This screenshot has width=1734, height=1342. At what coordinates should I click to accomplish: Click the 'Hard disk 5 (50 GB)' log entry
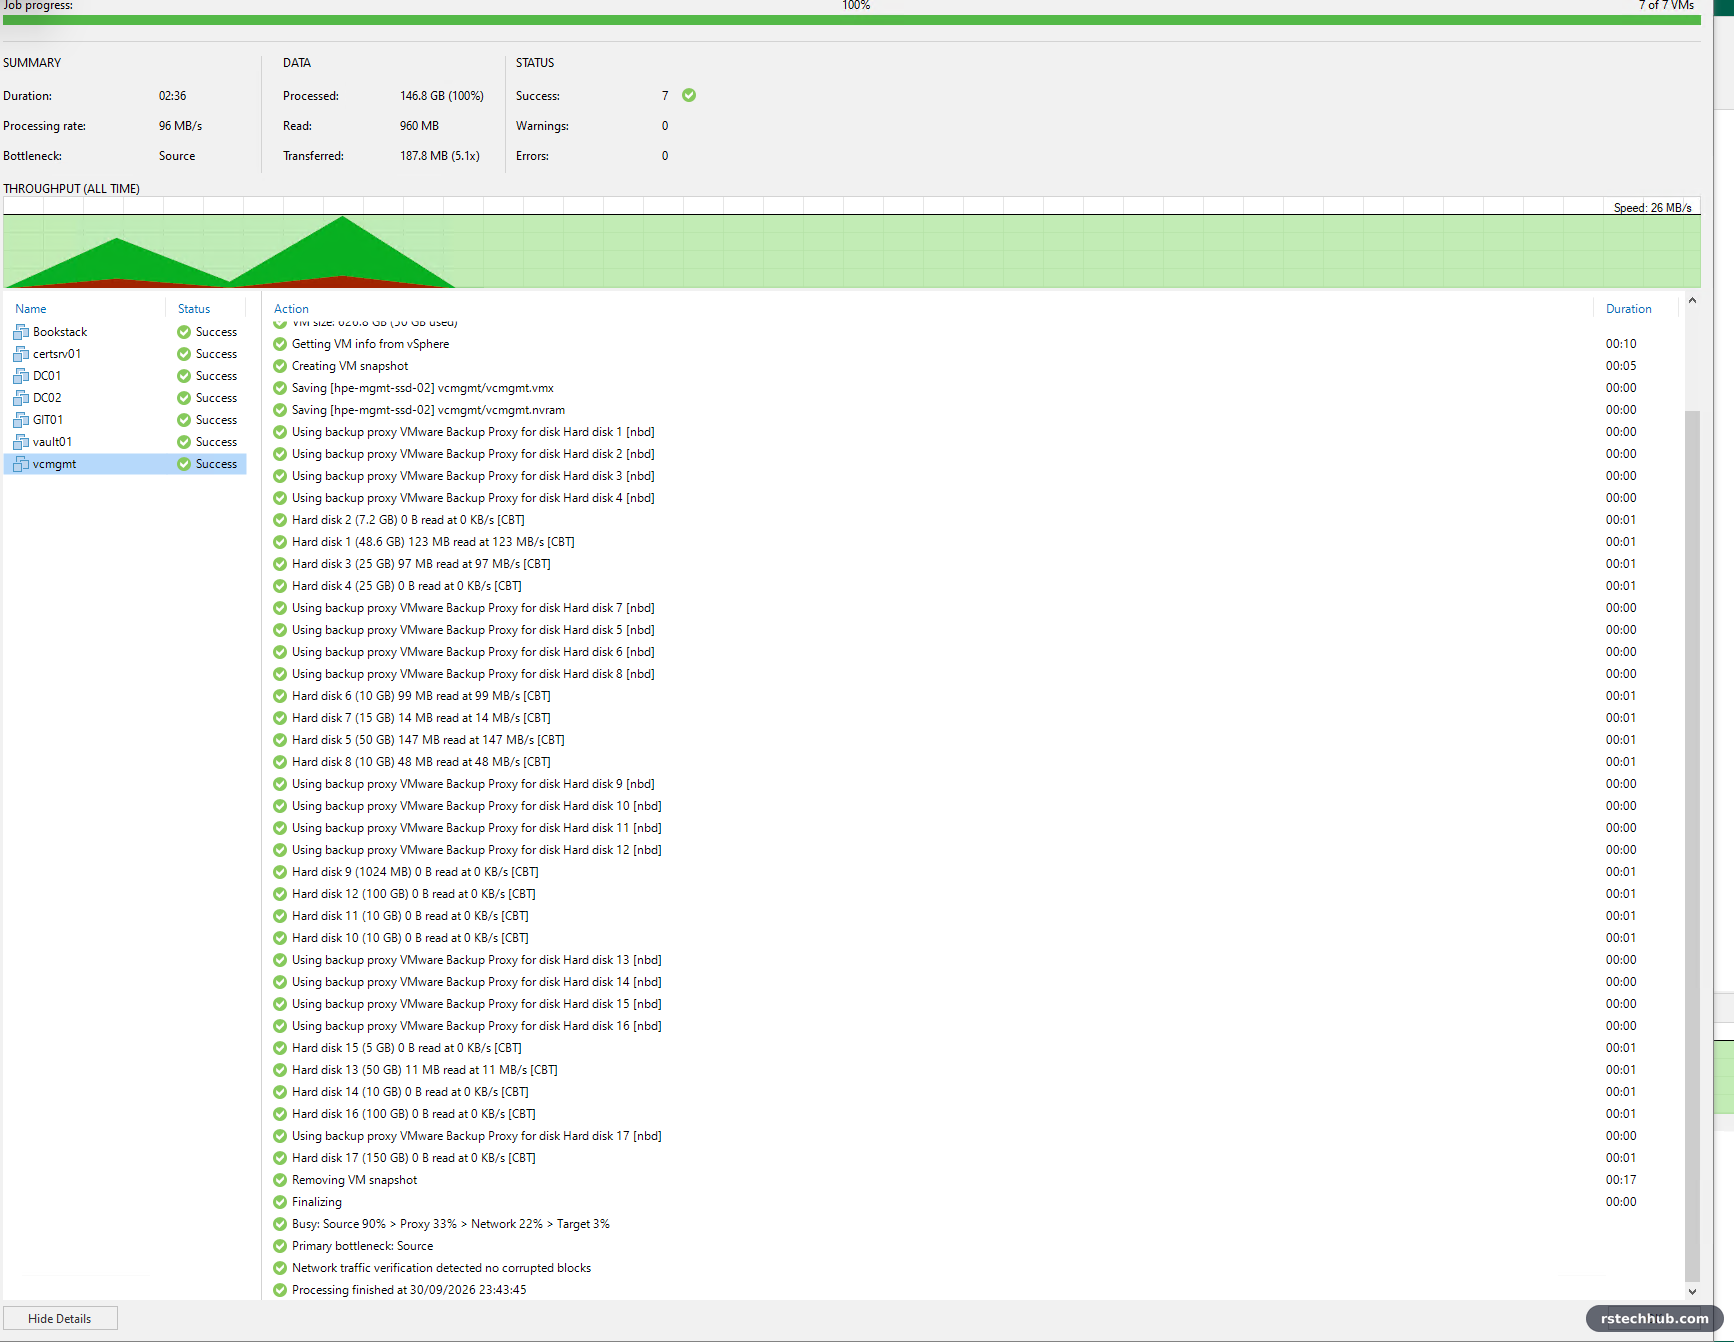click(428, 740)
